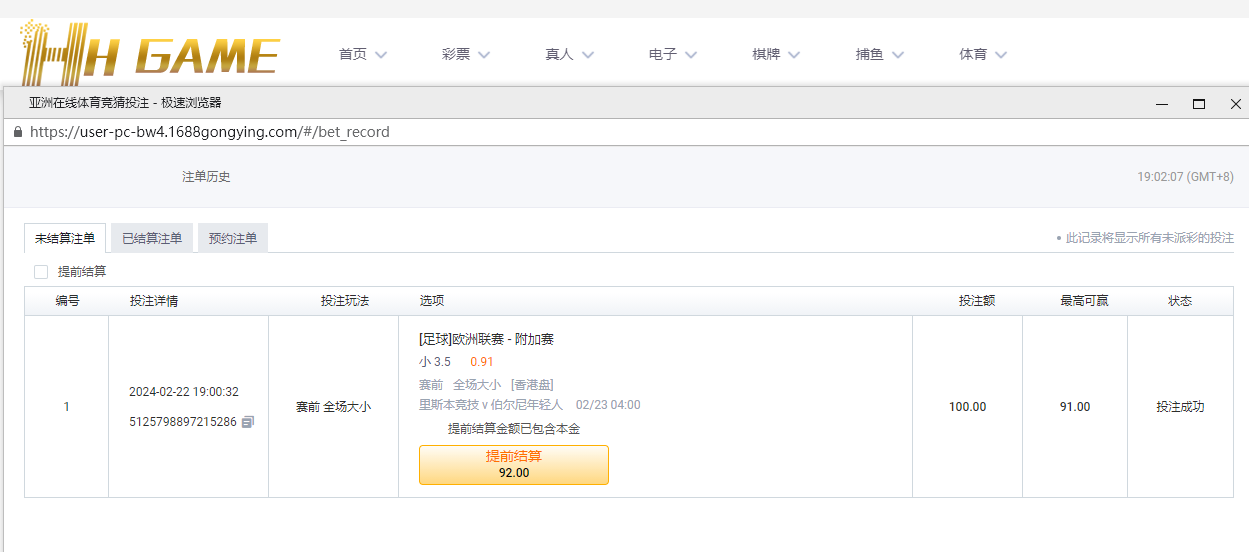Open the 真人 dropdown arrow
Image resolution: width=1249 pixels, height=552 pixels.
coord(588,55)
